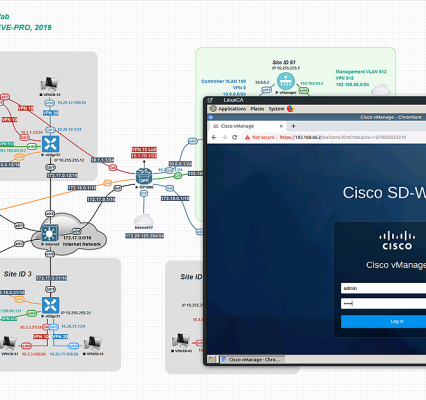Image resolution: width=426 pixels, height=400 pixels.
Task: Click the show desktop icon in bottom panel
Action: click(212, 359)
